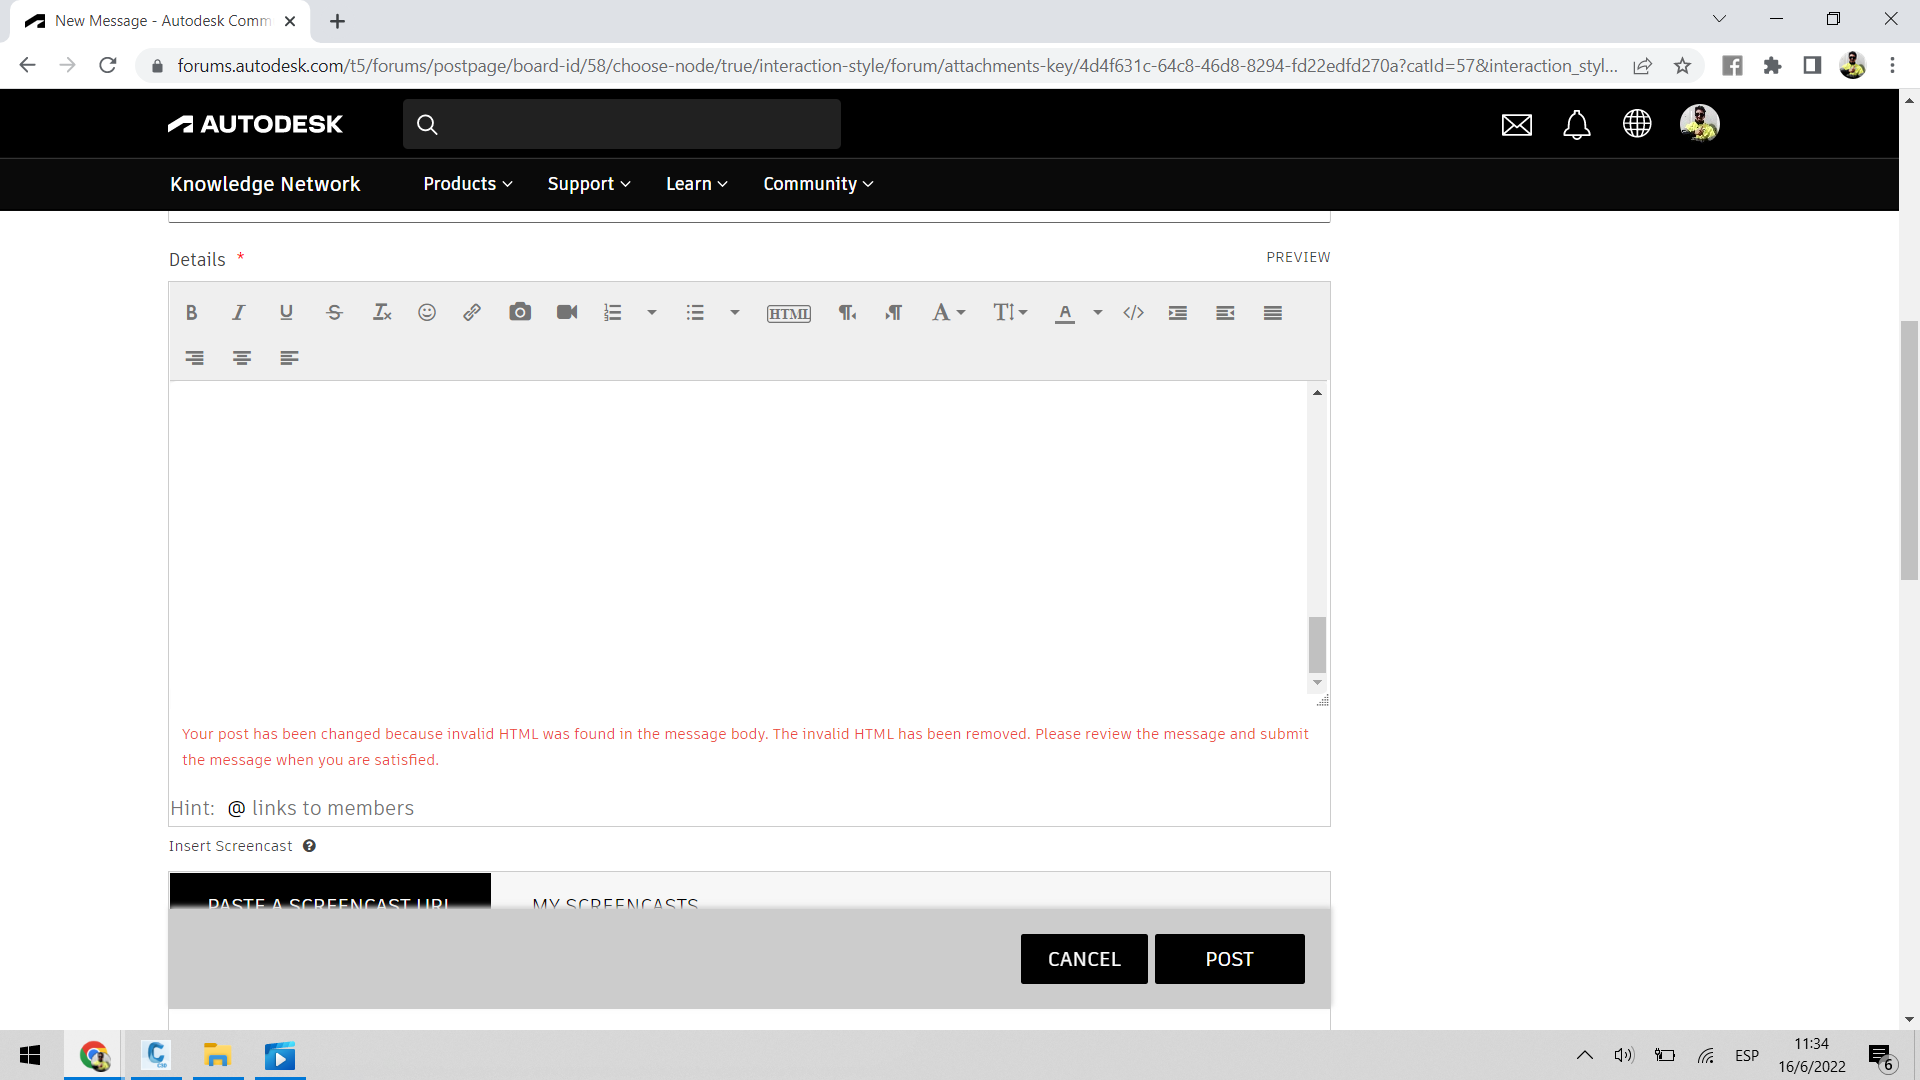Switch the editor to HTML view
The width and height of the screenshot is (1920, 1080).
(789, 313)
